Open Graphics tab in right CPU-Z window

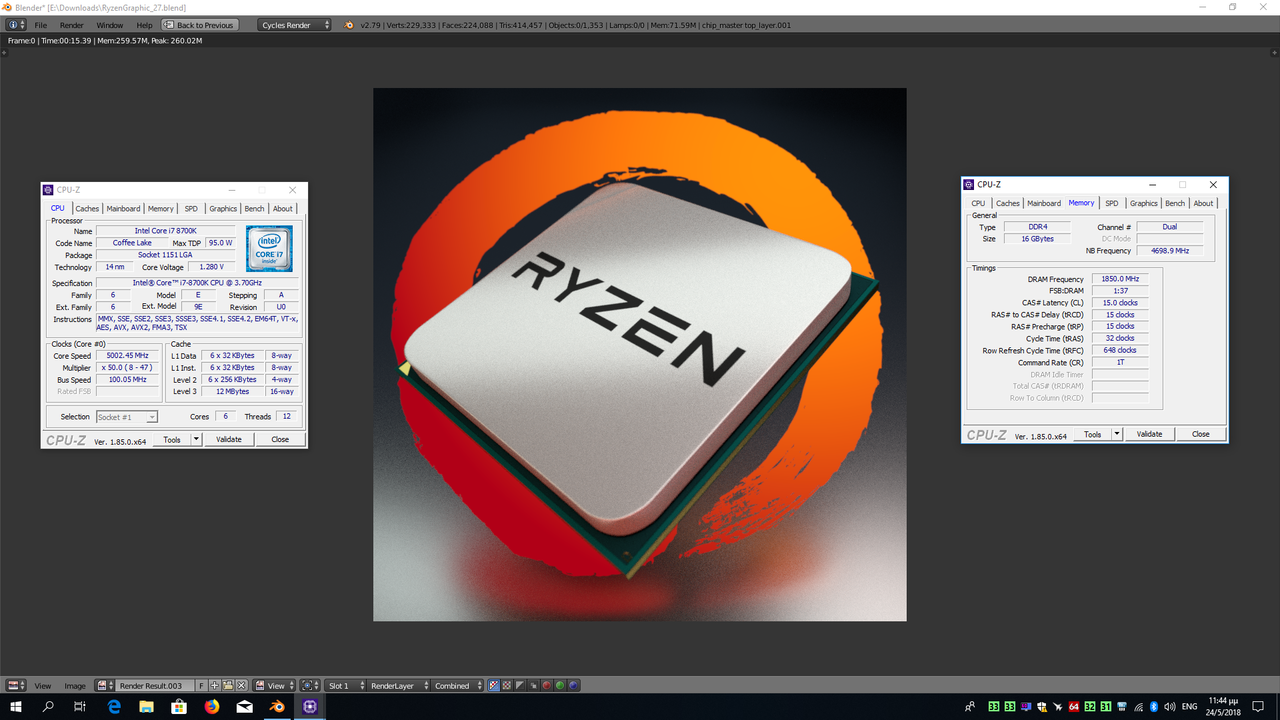(x=1144, y=203)
